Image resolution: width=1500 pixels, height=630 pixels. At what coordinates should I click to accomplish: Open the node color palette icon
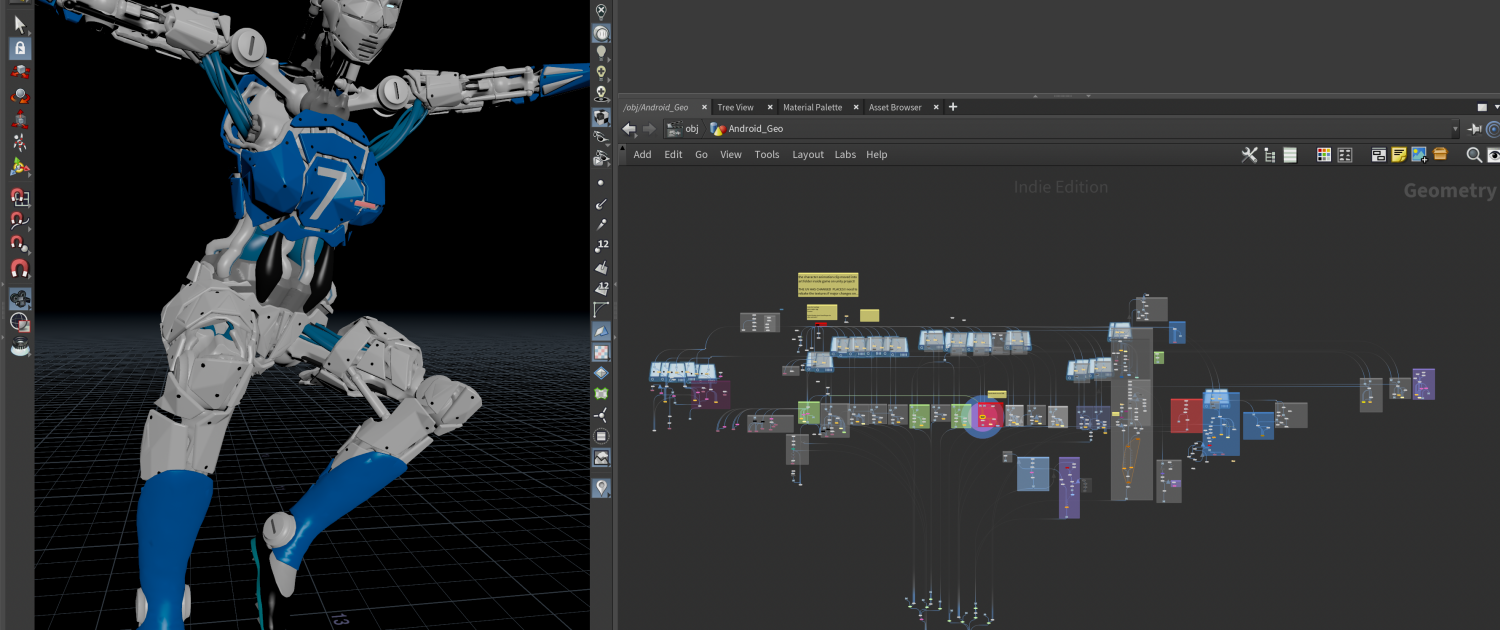1324,155
